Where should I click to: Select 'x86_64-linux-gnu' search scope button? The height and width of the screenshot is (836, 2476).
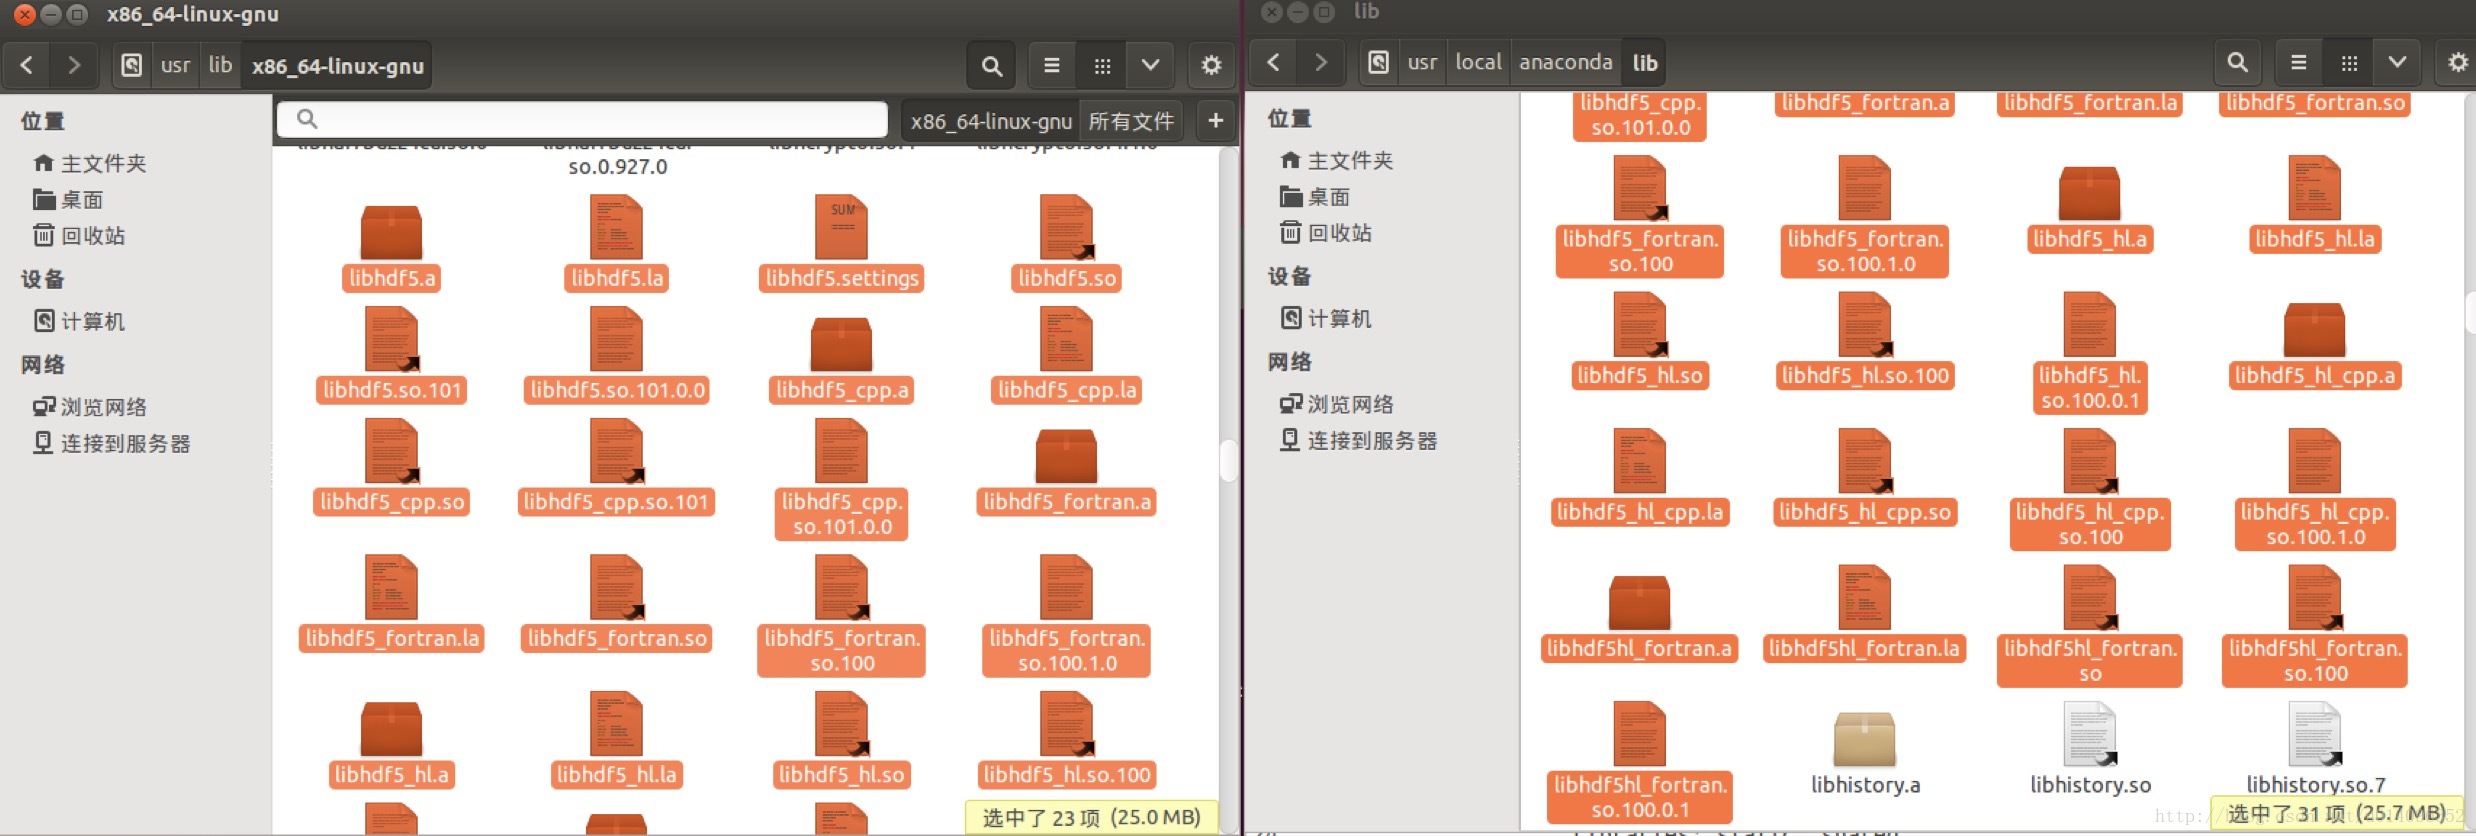coord(990,121)
